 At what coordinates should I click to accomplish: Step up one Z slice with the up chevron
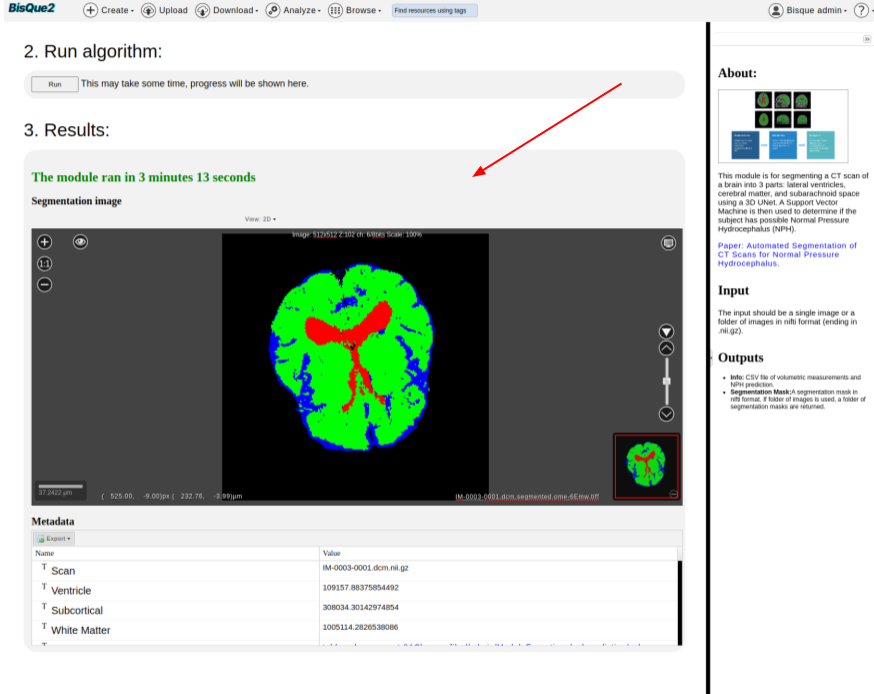point(667,348)
